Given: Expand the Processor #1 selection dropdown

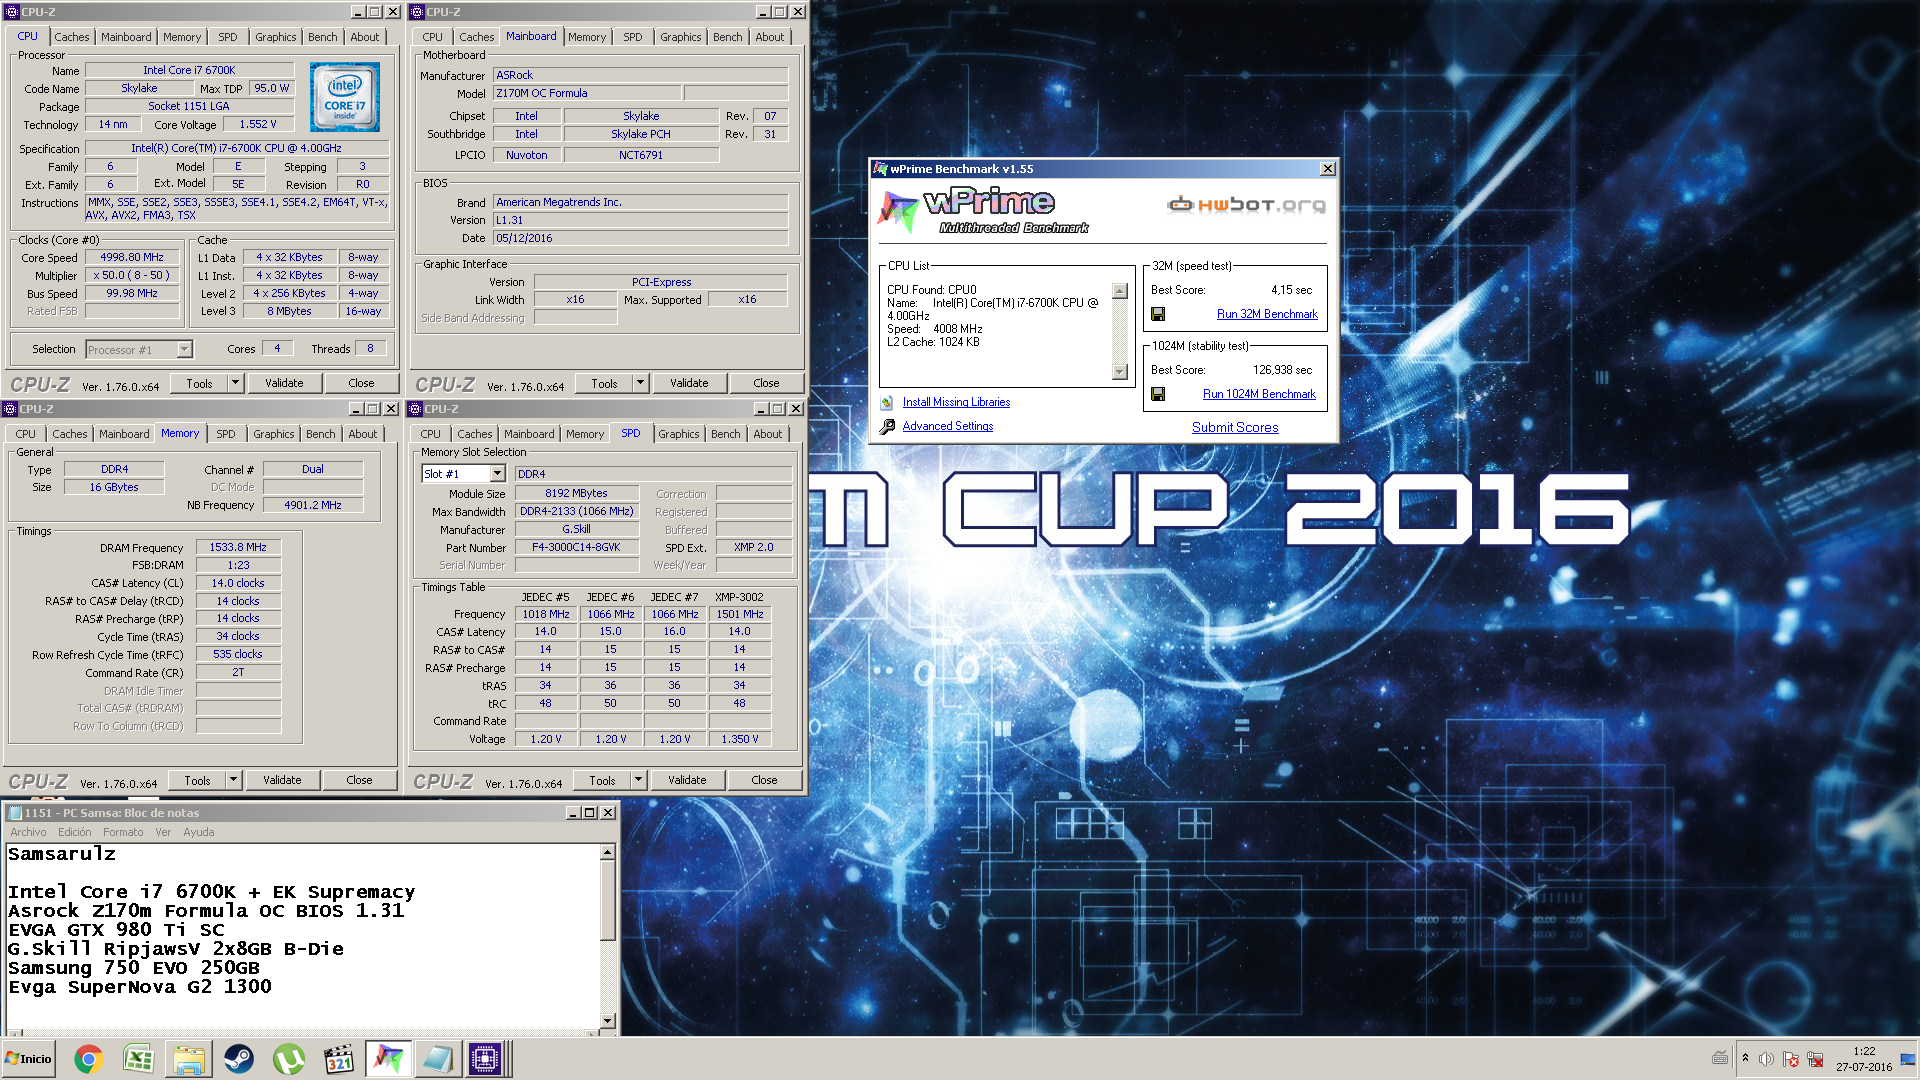Looking at the screenshot, I should [x=184, y=350].
